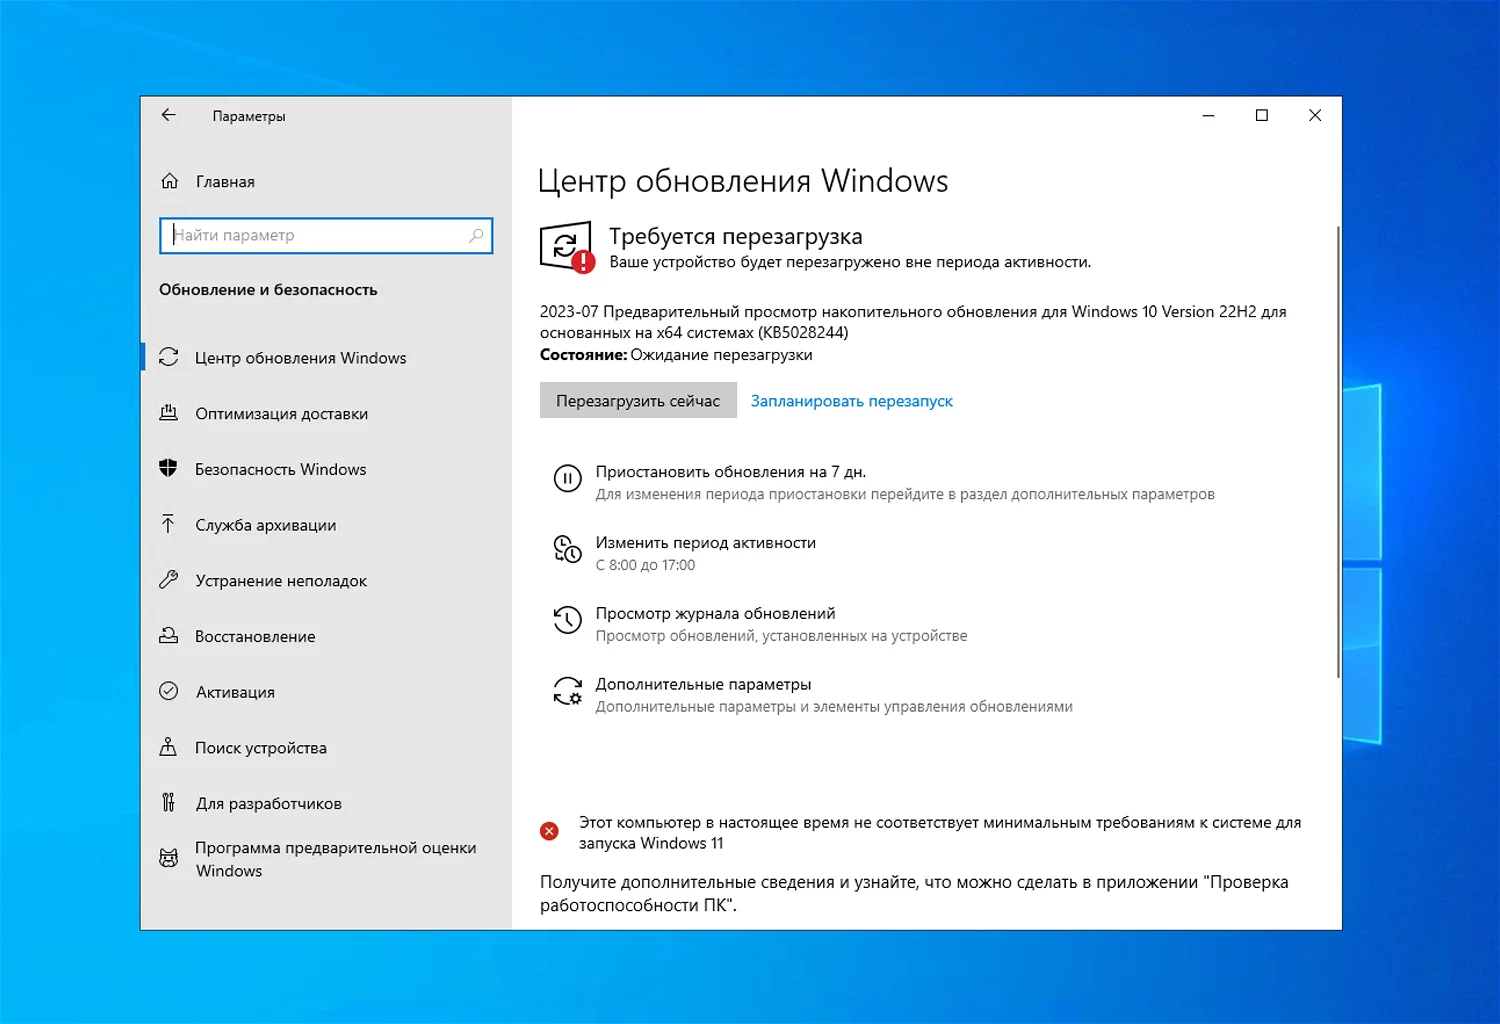
Task: Open Оптимизация доставки section
Action: (x=326, y=413)
